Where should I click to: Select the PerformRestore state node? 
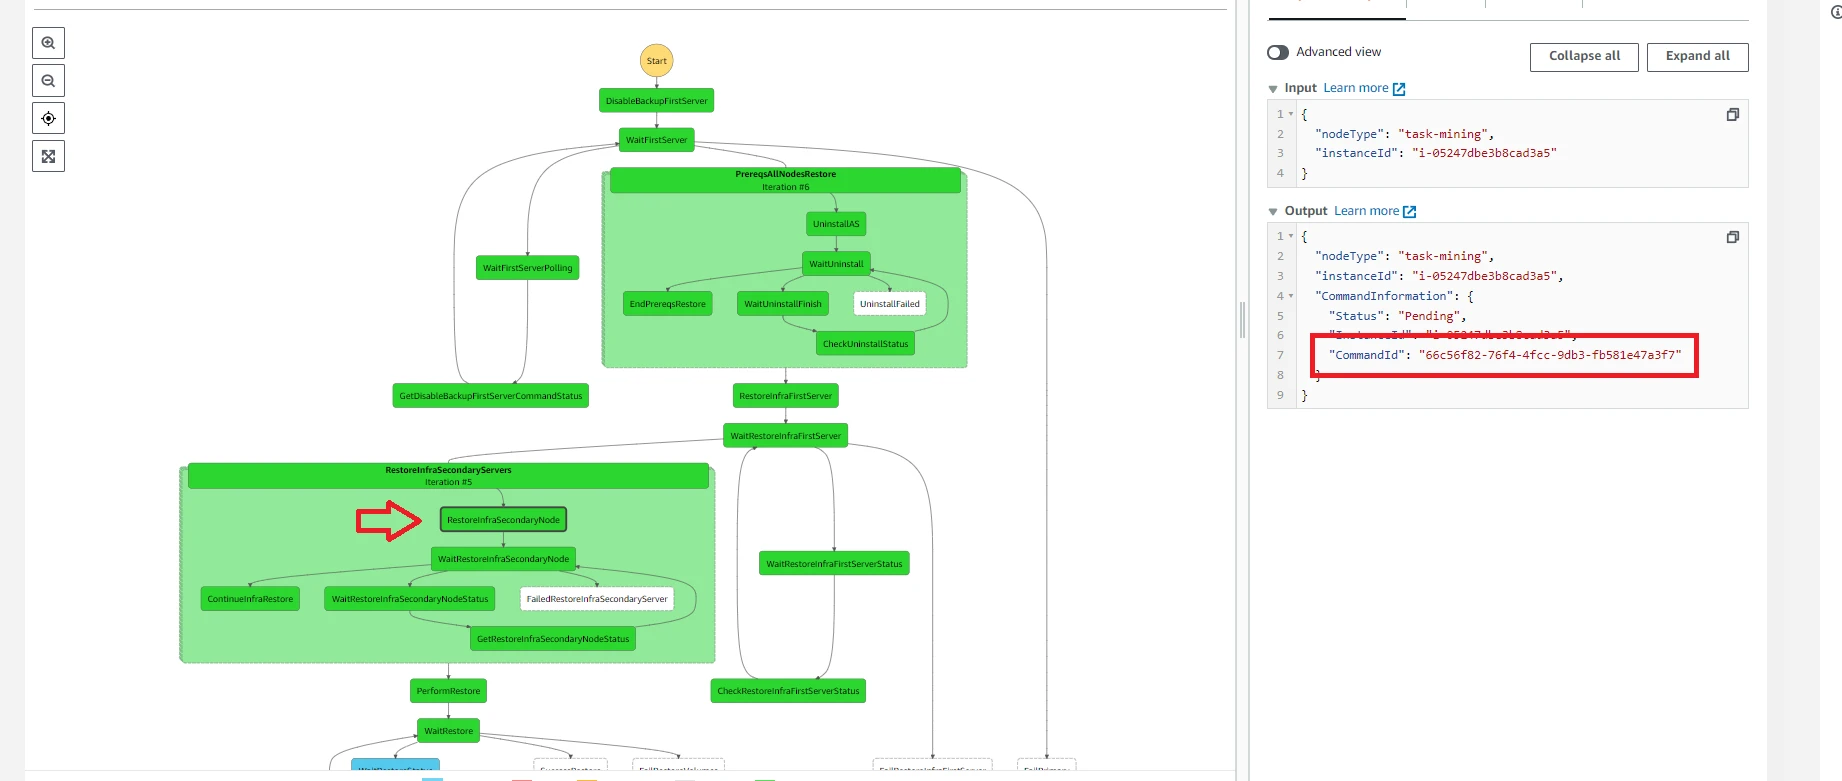(x=448, y=691)
